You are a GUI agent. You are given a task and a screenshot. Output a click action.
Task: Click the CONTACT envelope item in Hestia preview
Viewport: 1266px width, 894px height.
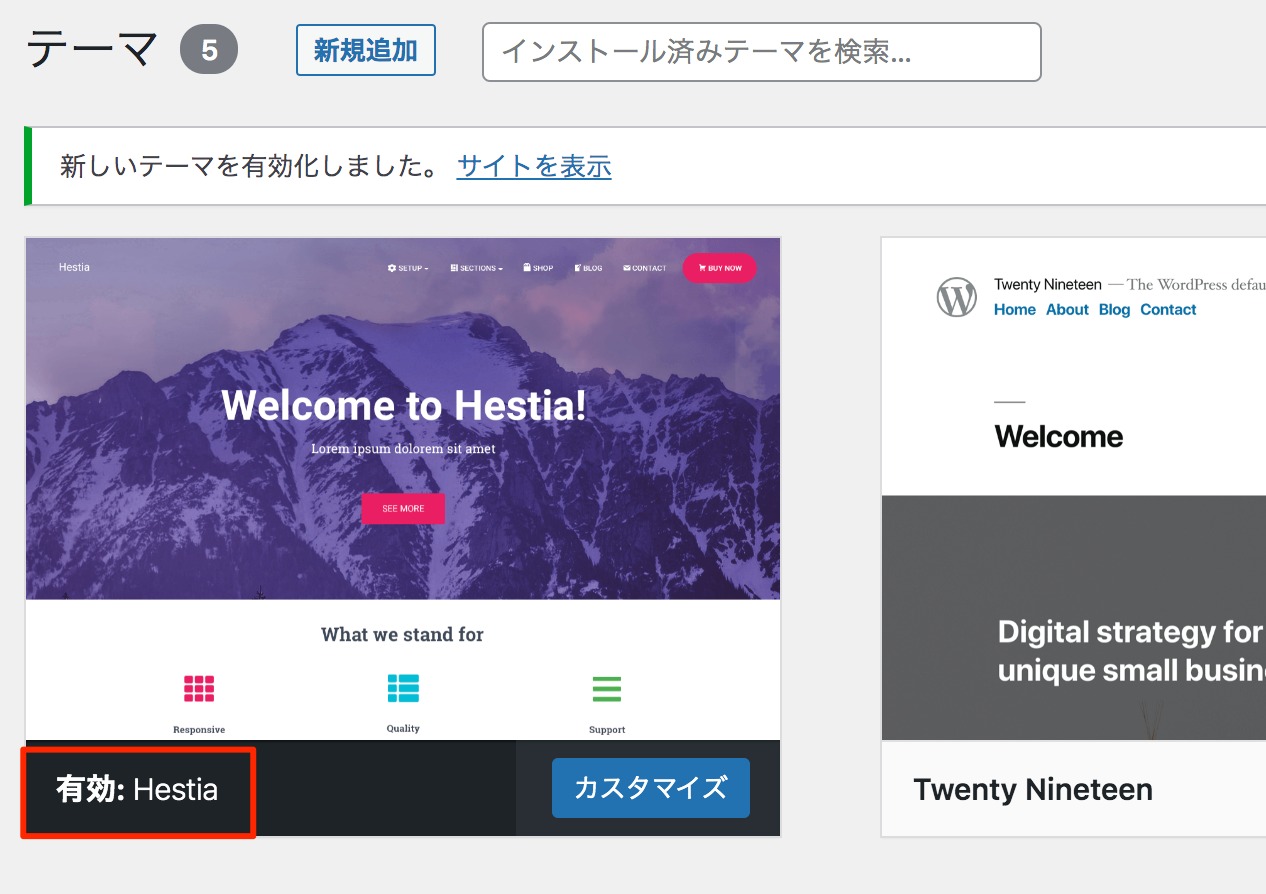(x=644, y=268)
